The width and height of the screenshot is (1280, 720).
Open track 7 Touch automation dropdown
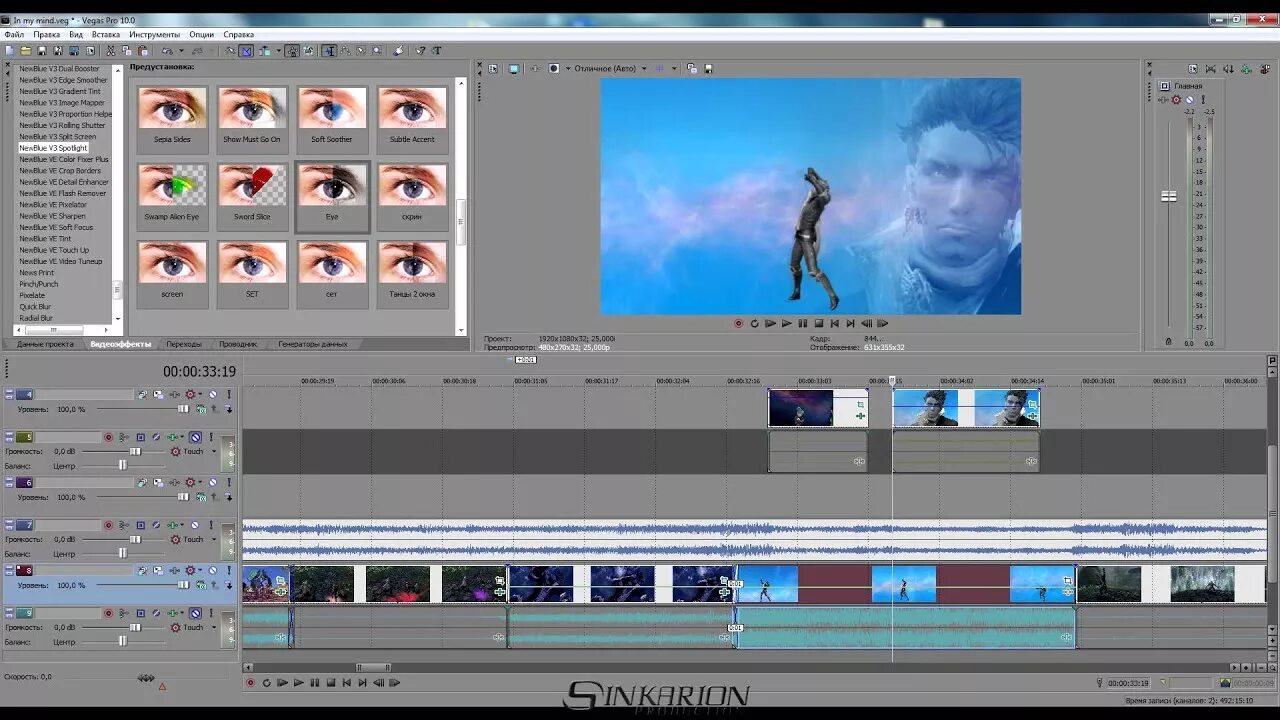[x=214, y=539]
